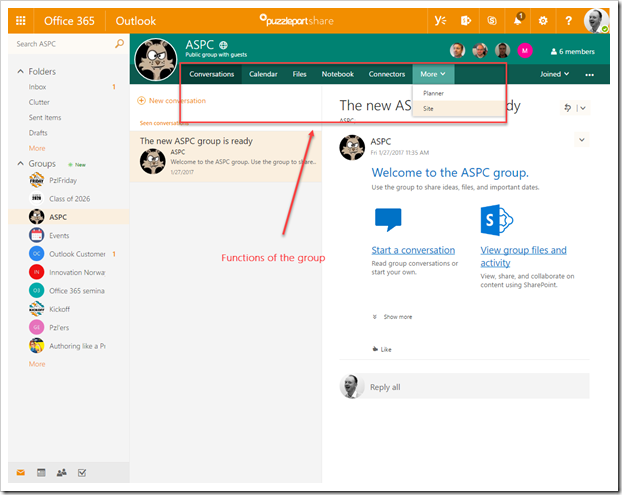The width and height of the screenshot is (622, 495).
Task: Open Yammer from the top bar
Action: (x=440, y=21)
